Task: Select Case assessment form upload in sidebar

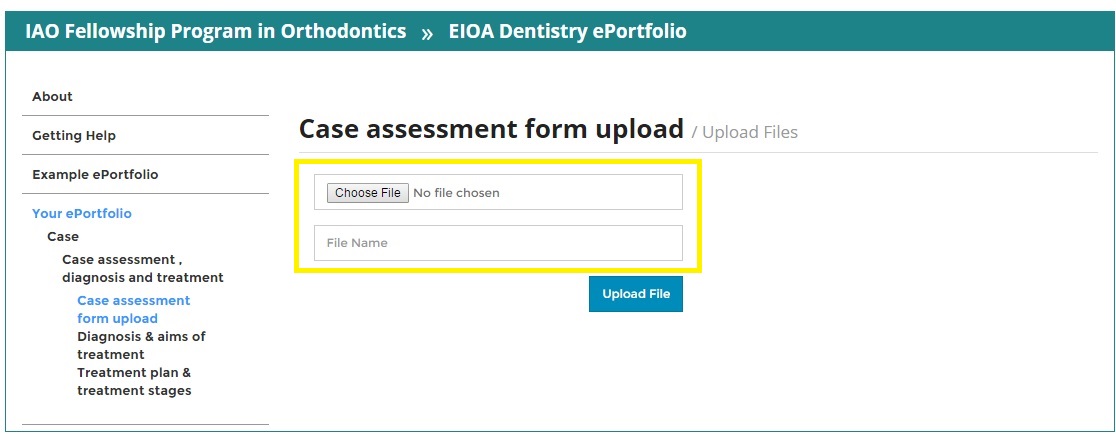Action: click(133, 309)
